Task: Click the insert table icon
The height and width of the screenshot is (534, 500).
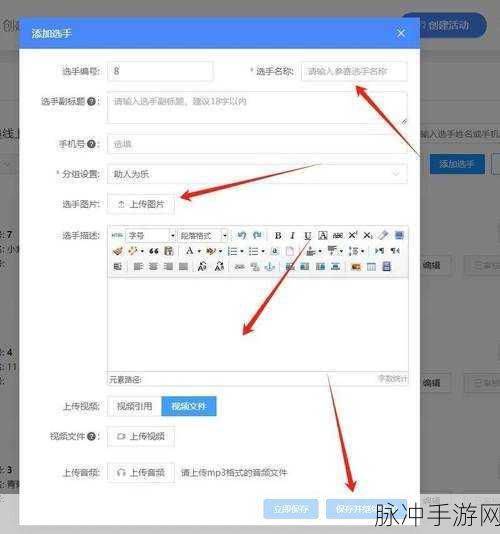Action: [x=371, y=266]
